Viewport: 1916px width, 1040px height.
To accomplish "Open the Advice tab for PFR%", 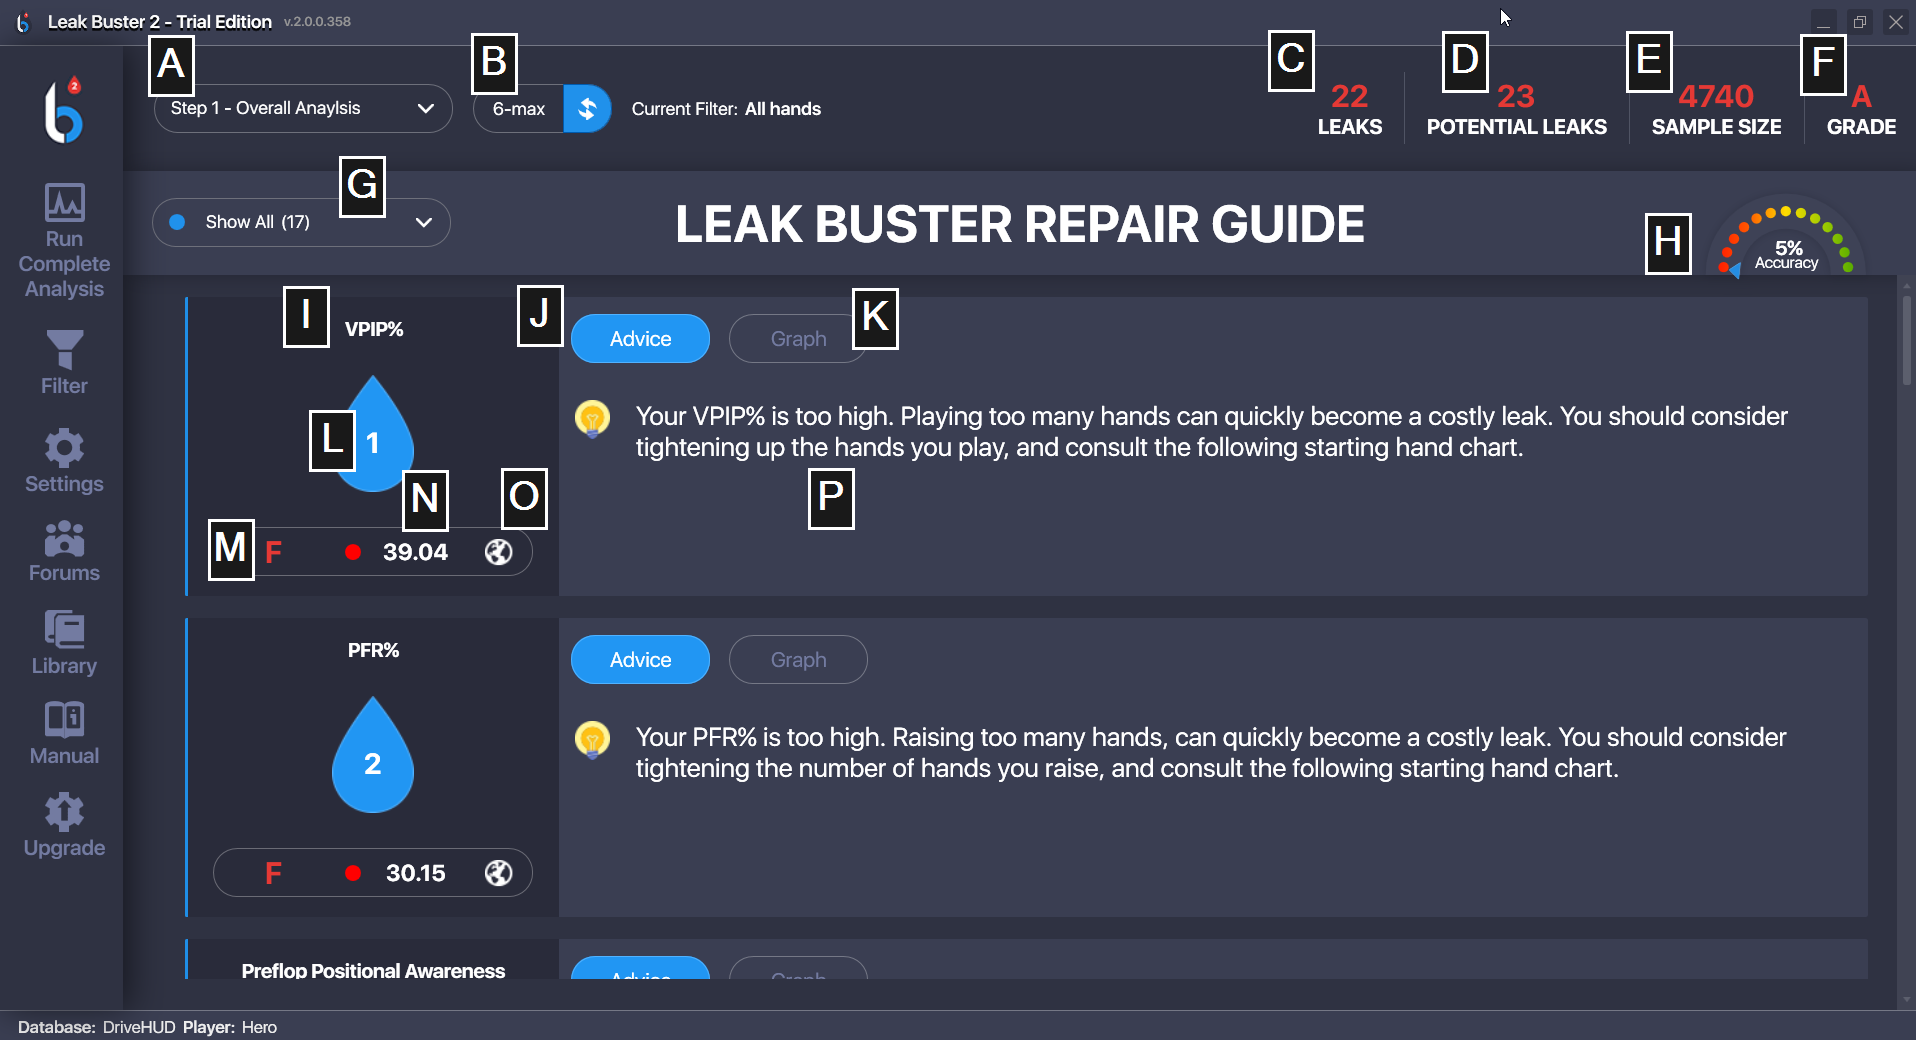I will pos(640,660).
